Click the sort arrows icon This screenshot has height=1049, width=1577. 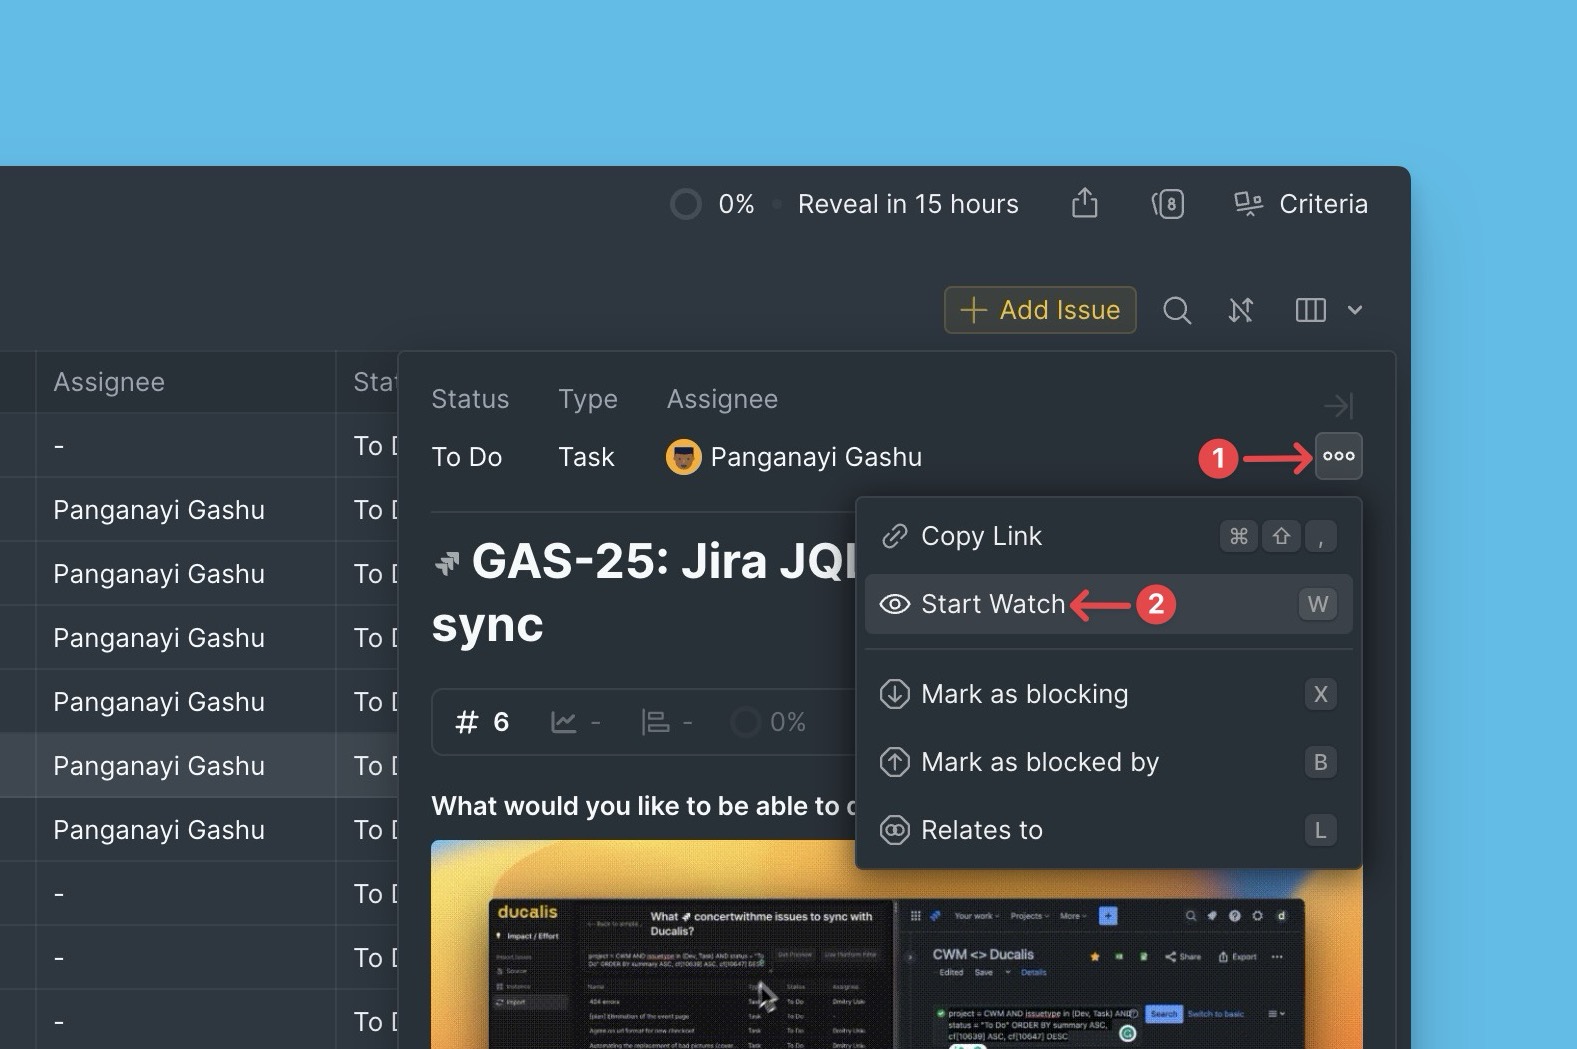pos(1241,310)
